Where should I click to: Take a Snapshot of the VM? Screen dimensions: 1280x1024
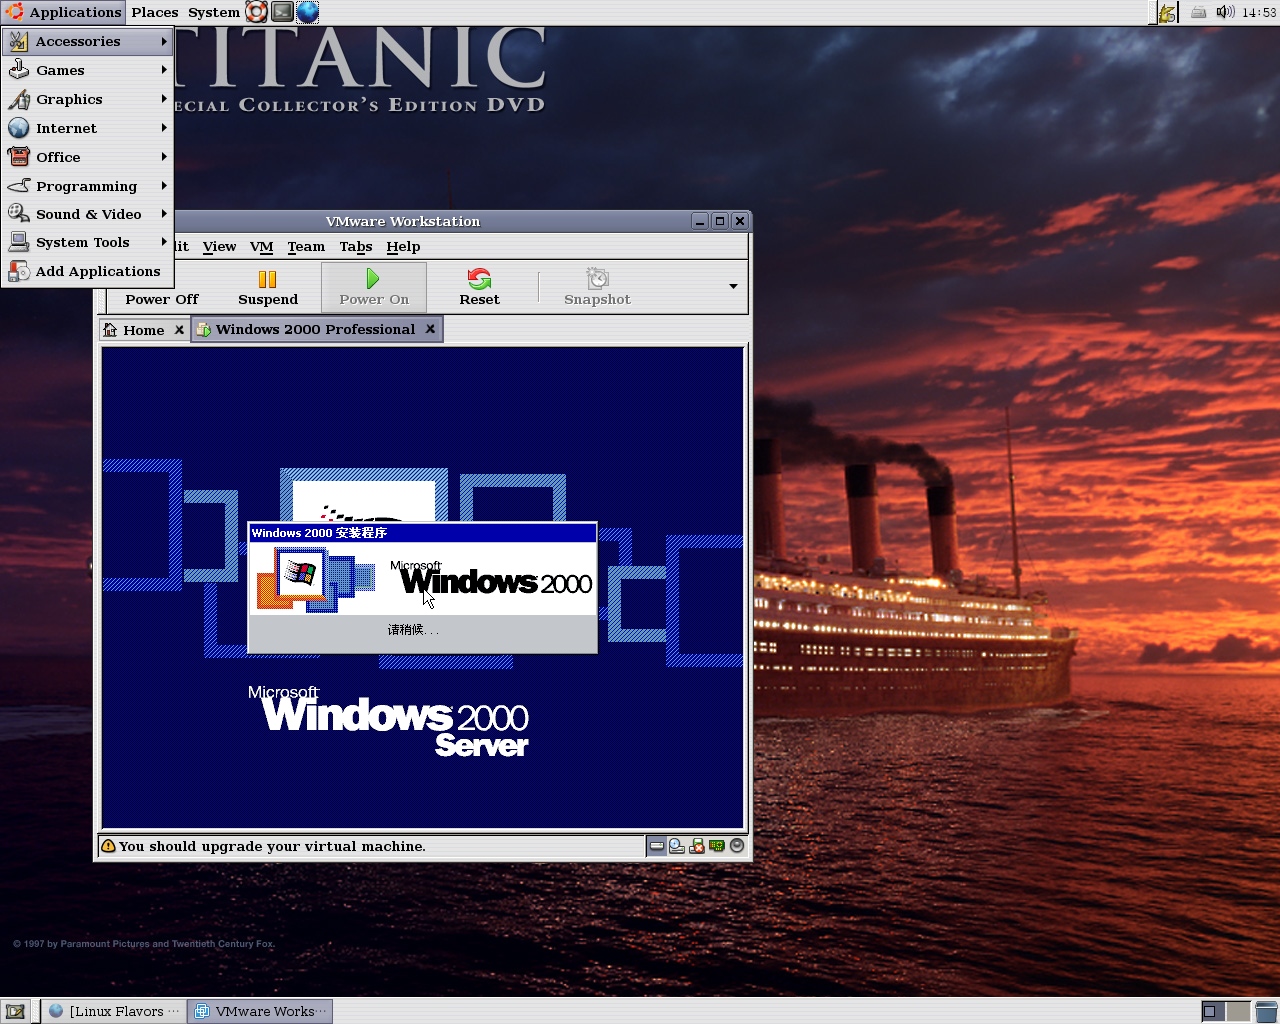pyautogui.click(x=597, y=288)
